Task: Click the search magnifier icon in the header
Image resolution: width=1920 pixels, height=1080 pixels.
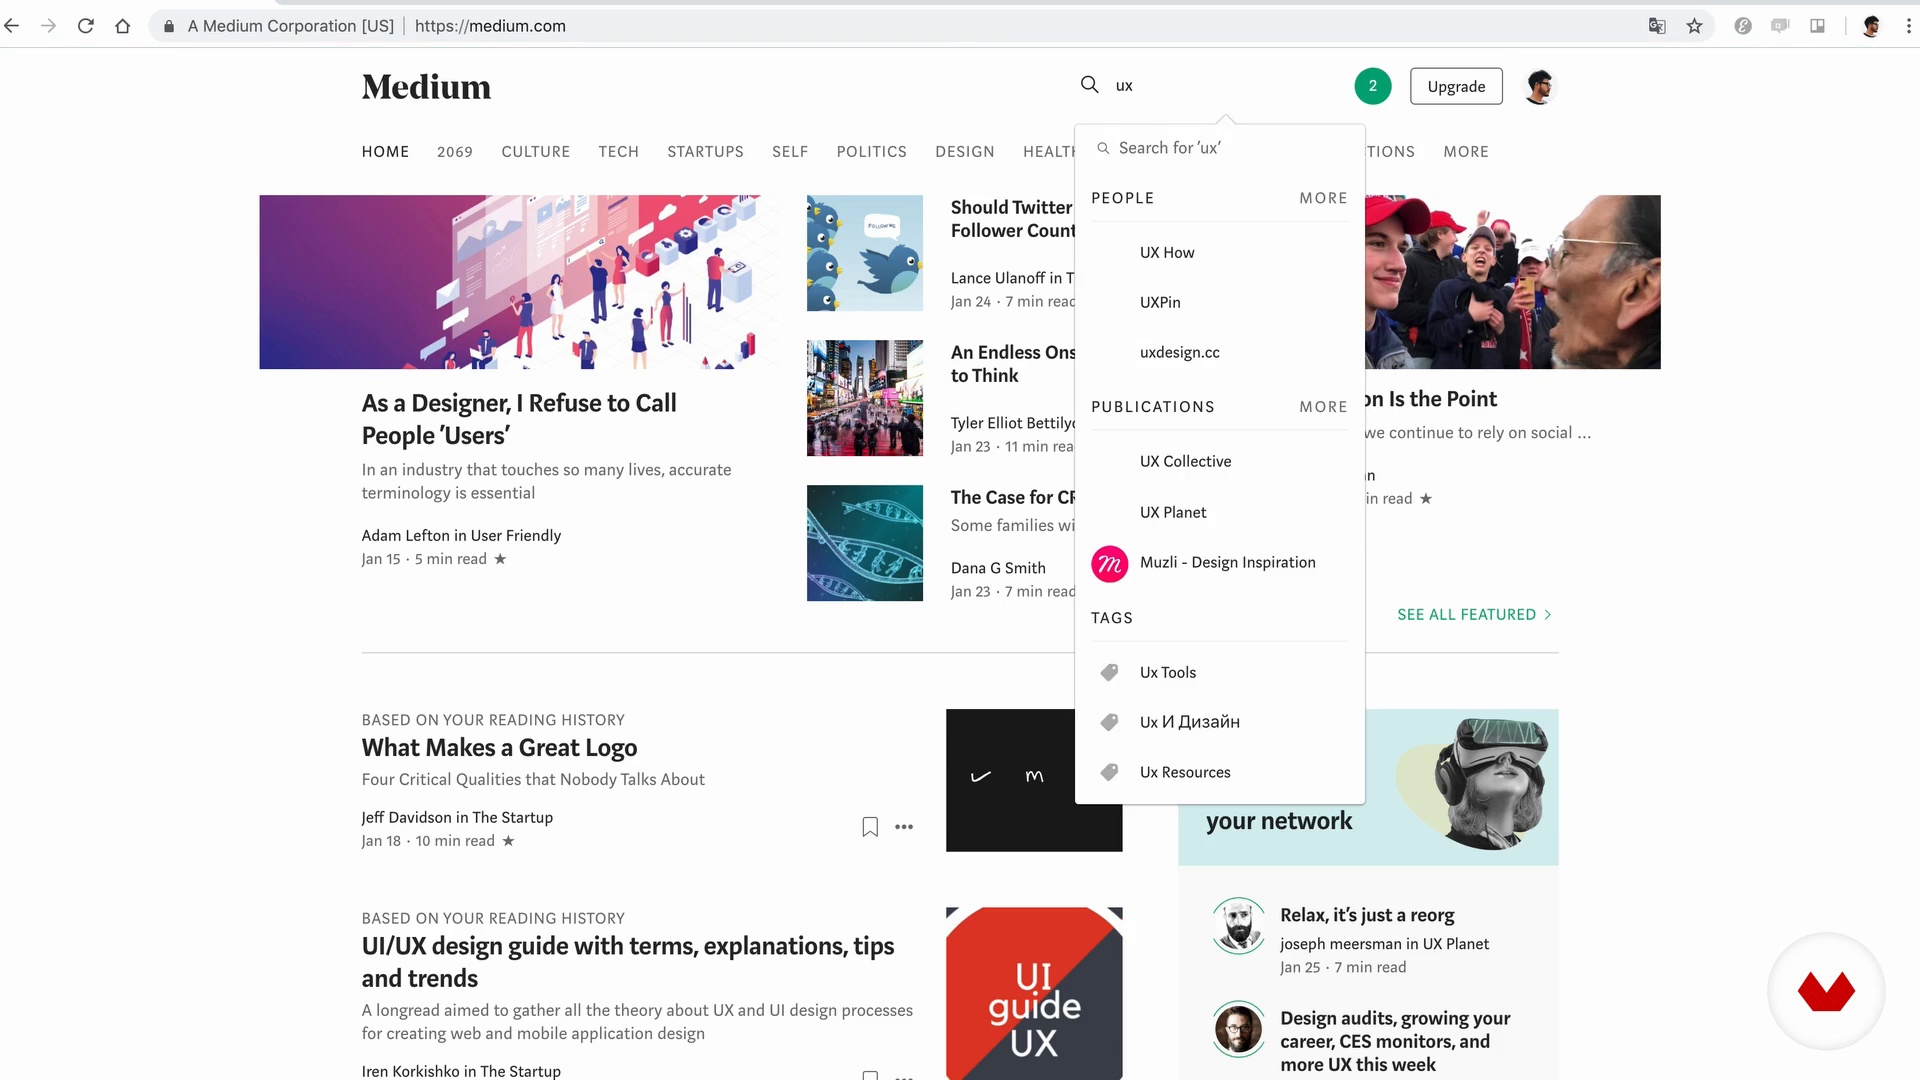Action: click(1089, 85)
